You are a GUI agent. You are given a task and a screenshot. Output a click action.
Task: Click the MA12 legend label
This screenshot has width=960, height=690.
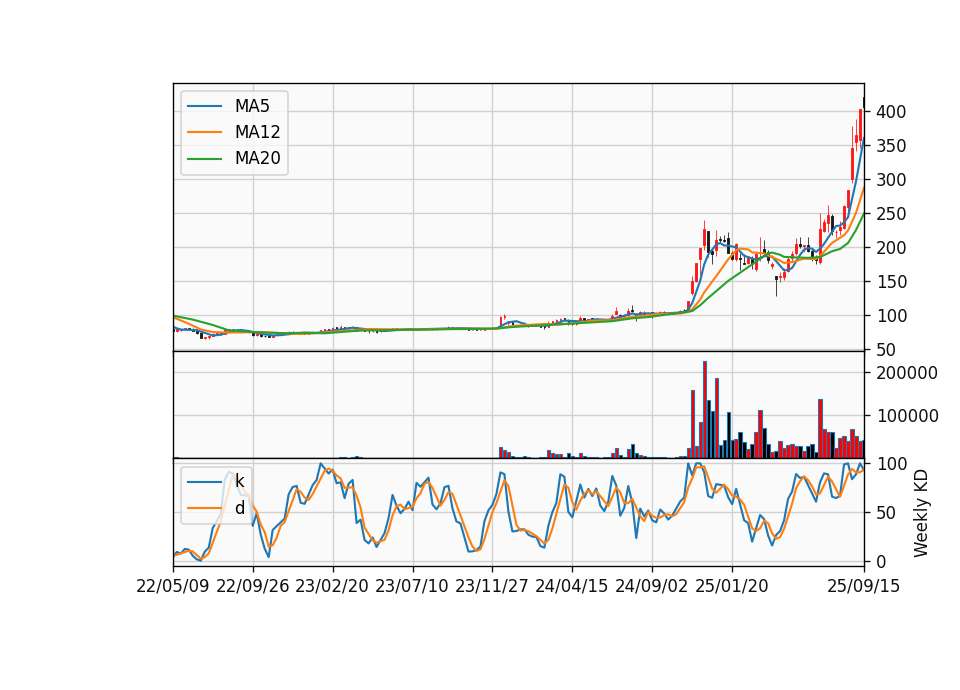pos(257,132)
